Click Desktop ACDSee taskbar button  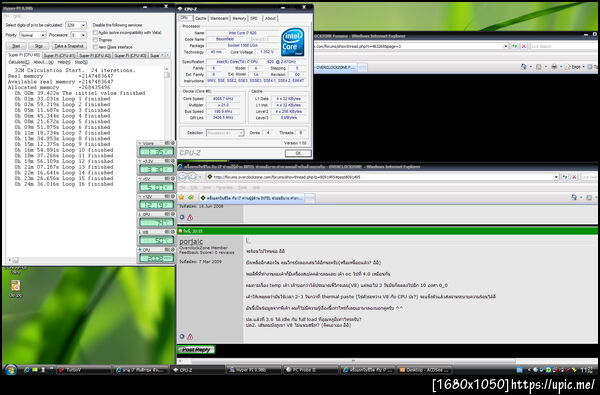click(424, 370)
